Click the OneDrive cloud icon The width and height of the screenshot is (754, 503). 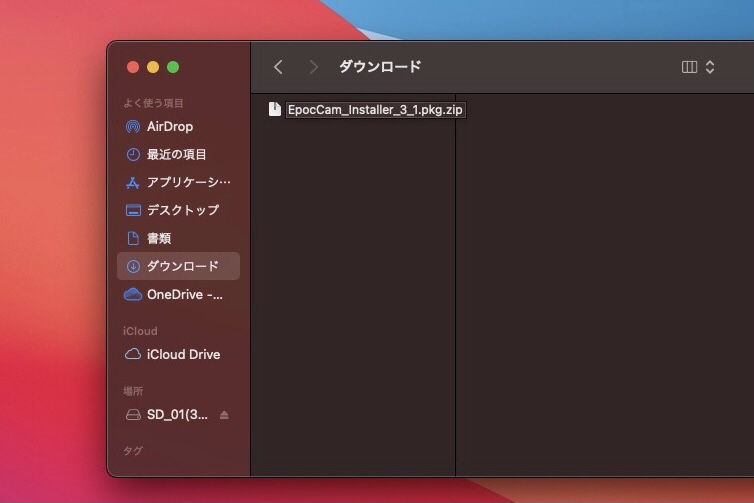tap(133, 294)
